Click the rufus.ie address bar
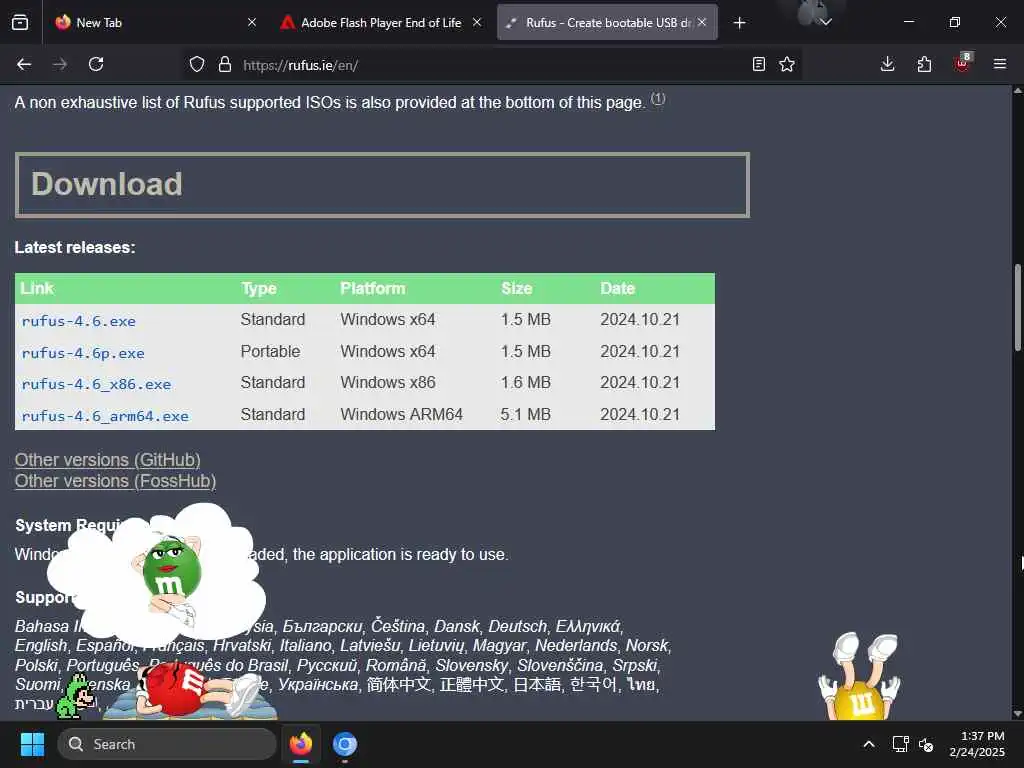 click(x=490, y=65)
